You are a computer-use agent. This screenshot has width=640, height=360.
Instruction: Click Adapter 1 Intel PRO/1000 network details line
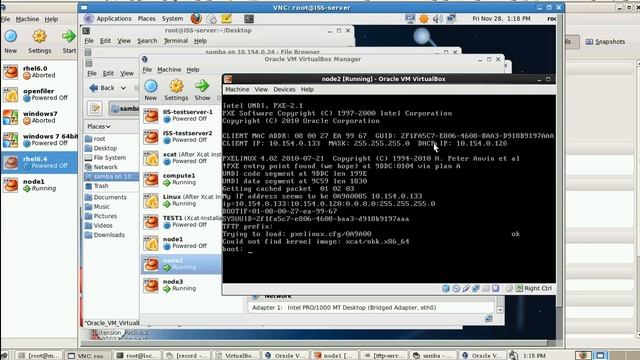tap(344, 308)
